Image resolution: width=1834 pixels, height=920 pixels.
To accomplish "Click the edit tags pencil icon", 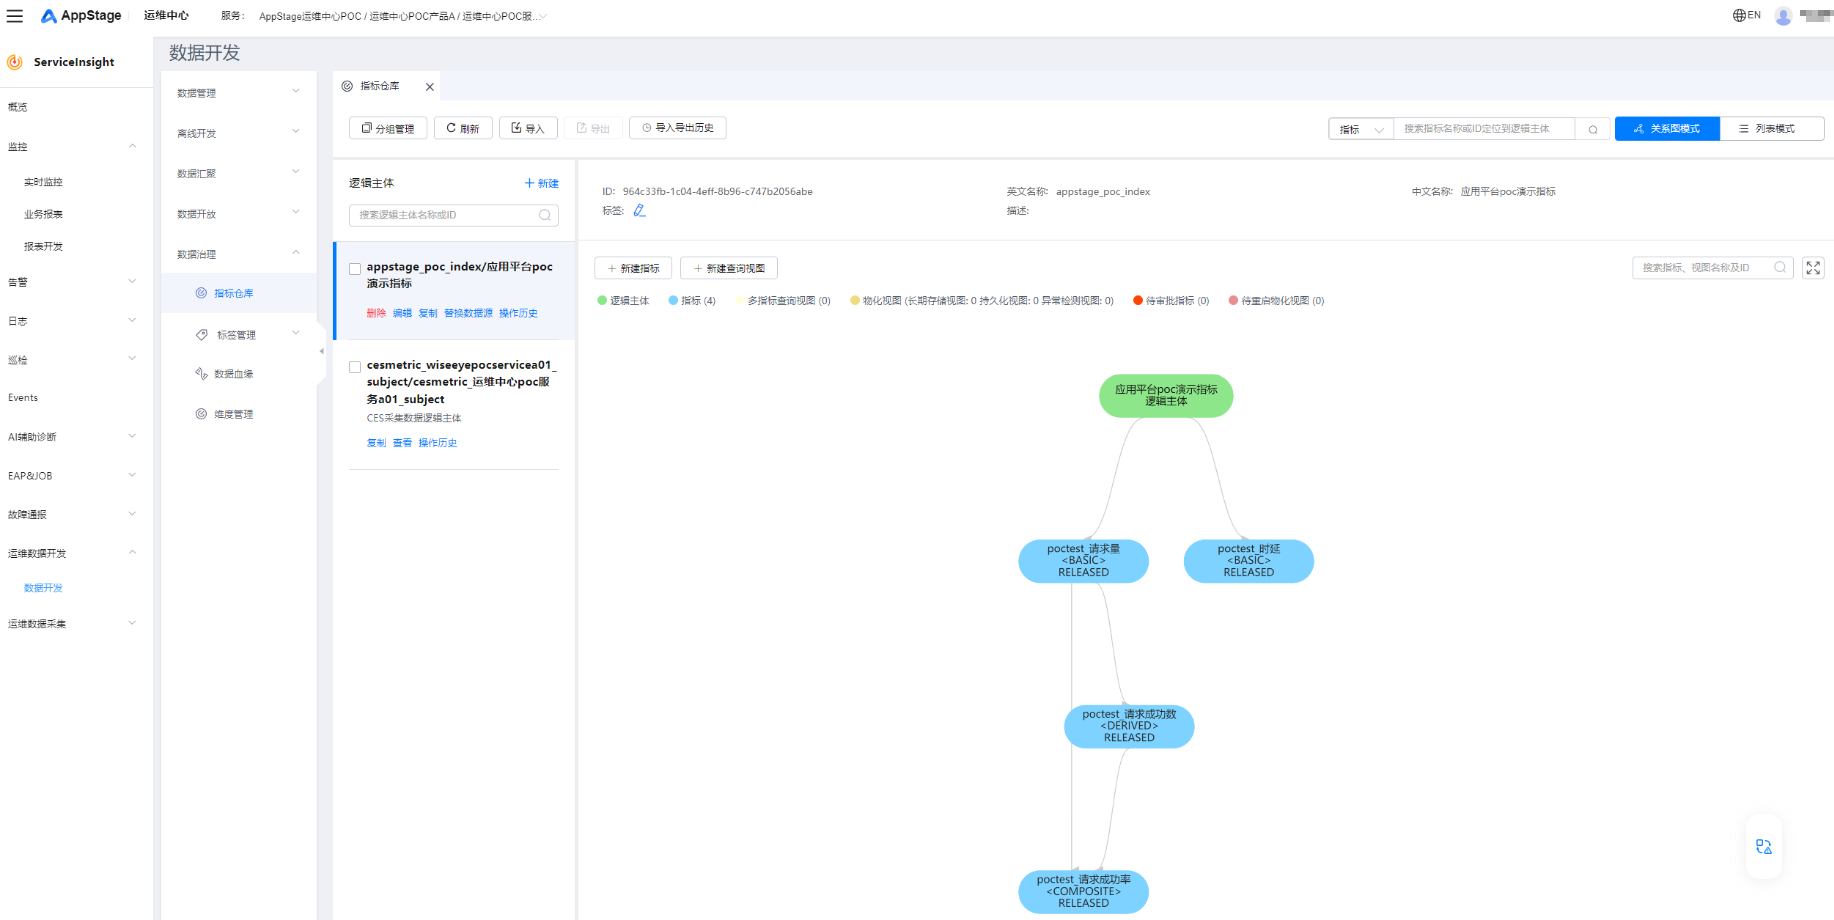I will click(x=639, y=211).
